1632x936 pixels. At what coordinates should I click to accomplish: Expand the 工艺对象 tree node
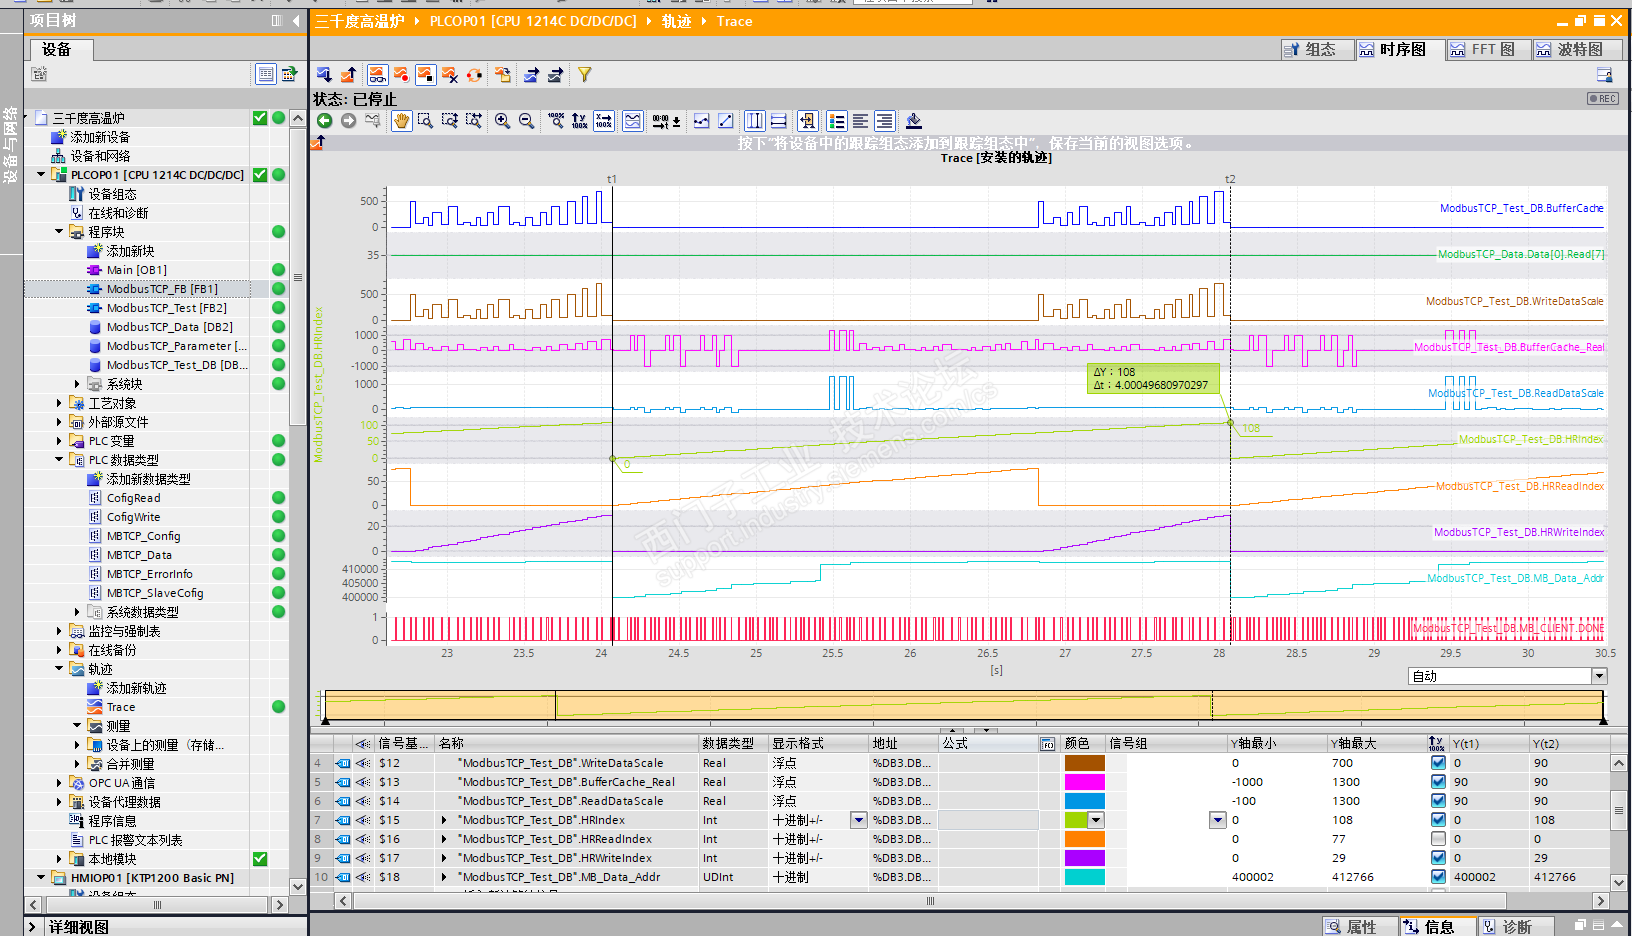[59, 403]
